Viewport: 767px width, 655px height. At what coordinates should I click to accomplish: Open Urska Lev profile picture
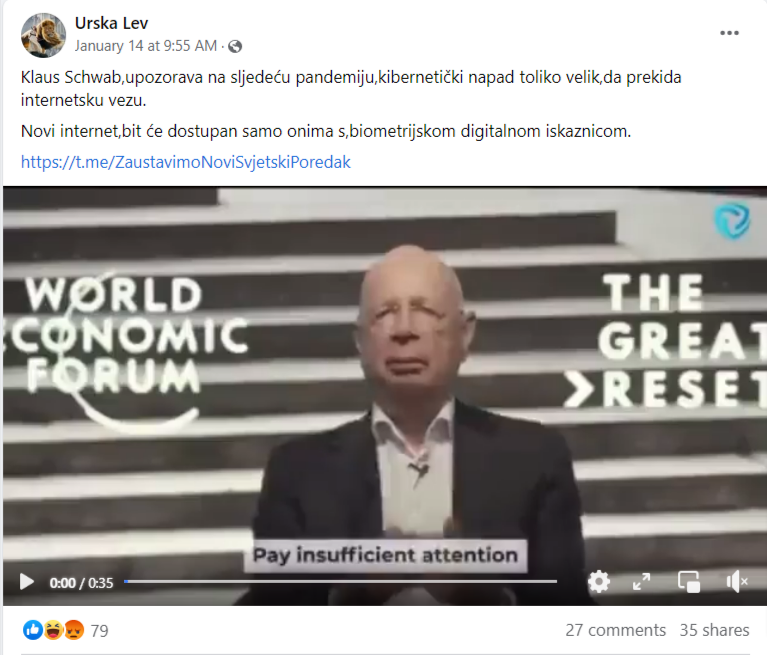click(43, 35)
